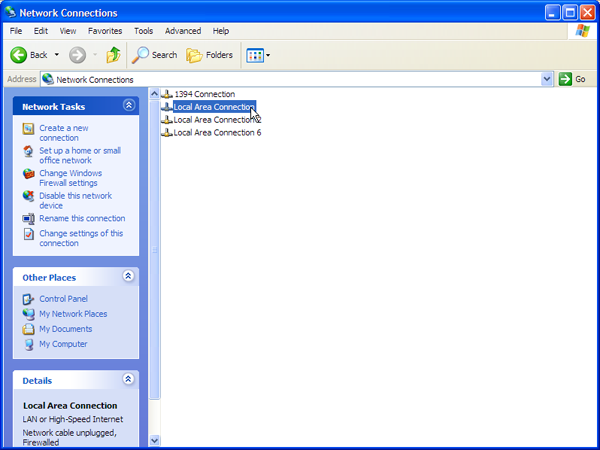Click the Windows Firewall settings icon
This screenshot has height=450, width=600.
[28, 174]
